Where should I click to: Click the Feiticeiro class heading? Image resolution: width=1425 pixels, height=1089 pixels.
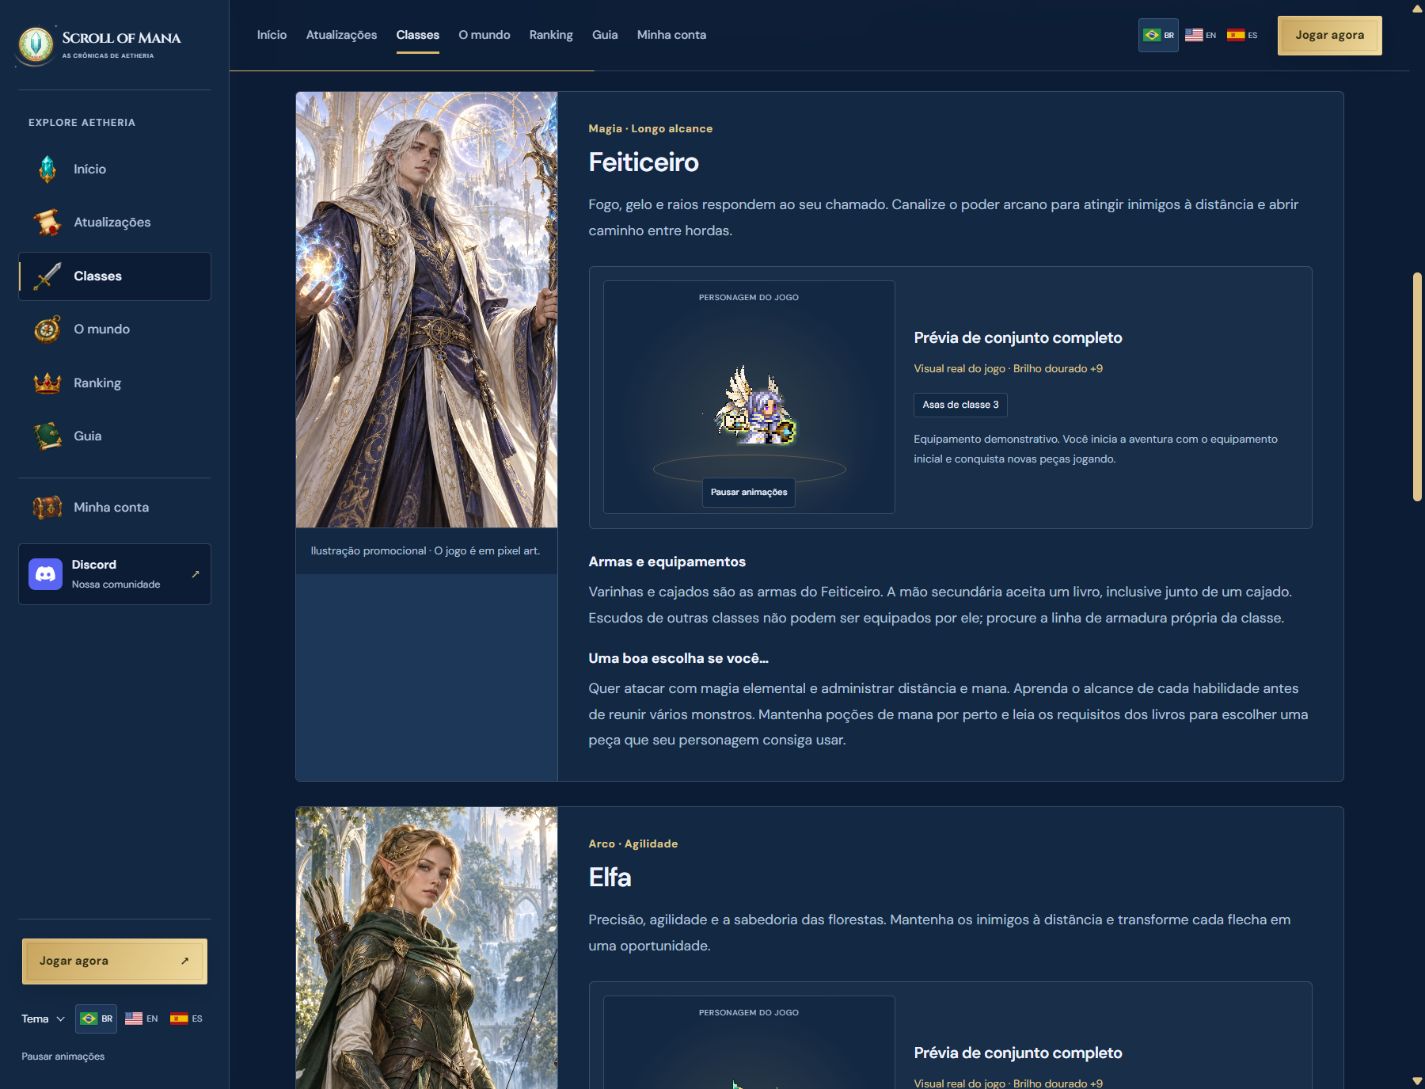(643, 162)
